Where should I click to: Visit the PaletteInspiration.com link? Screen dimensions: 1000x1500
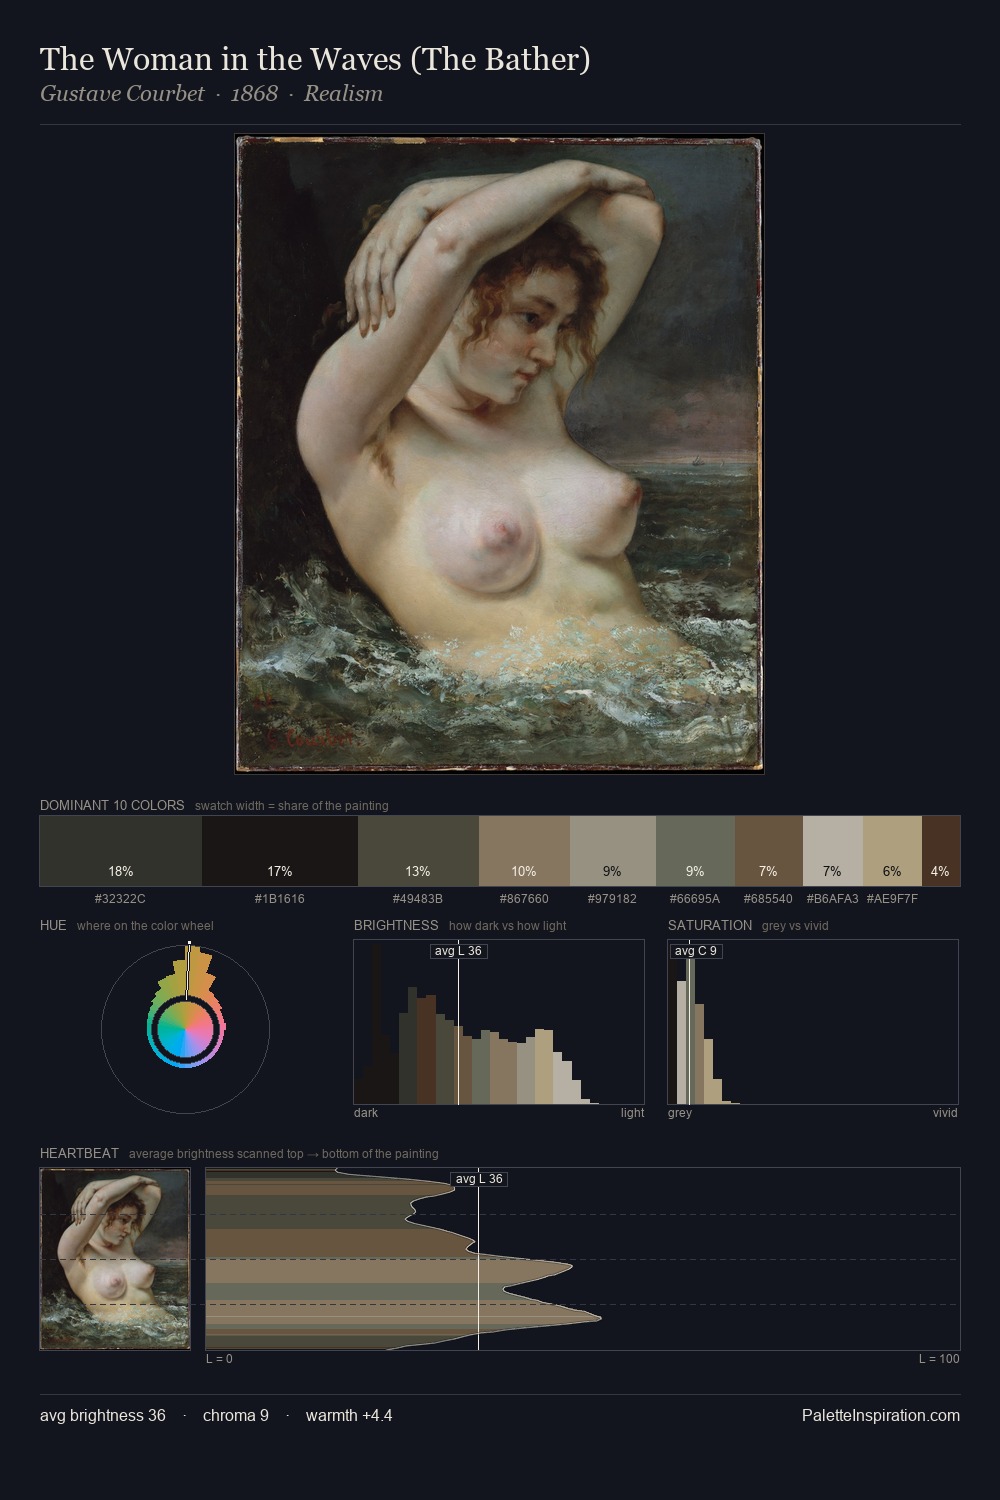[x=881, y=1415]
